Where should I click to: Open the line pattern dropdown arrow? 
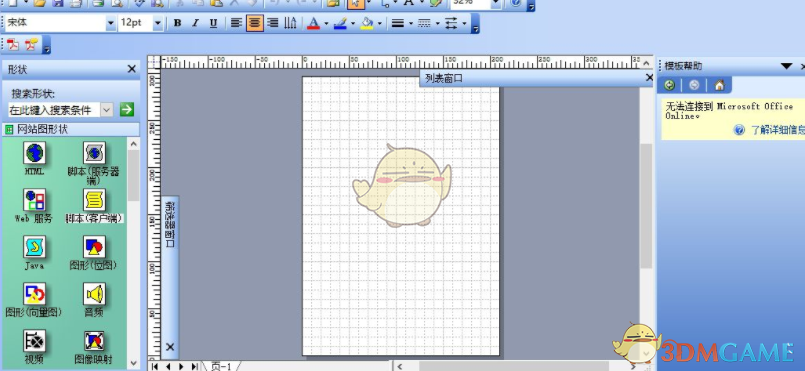coord(437,24)
